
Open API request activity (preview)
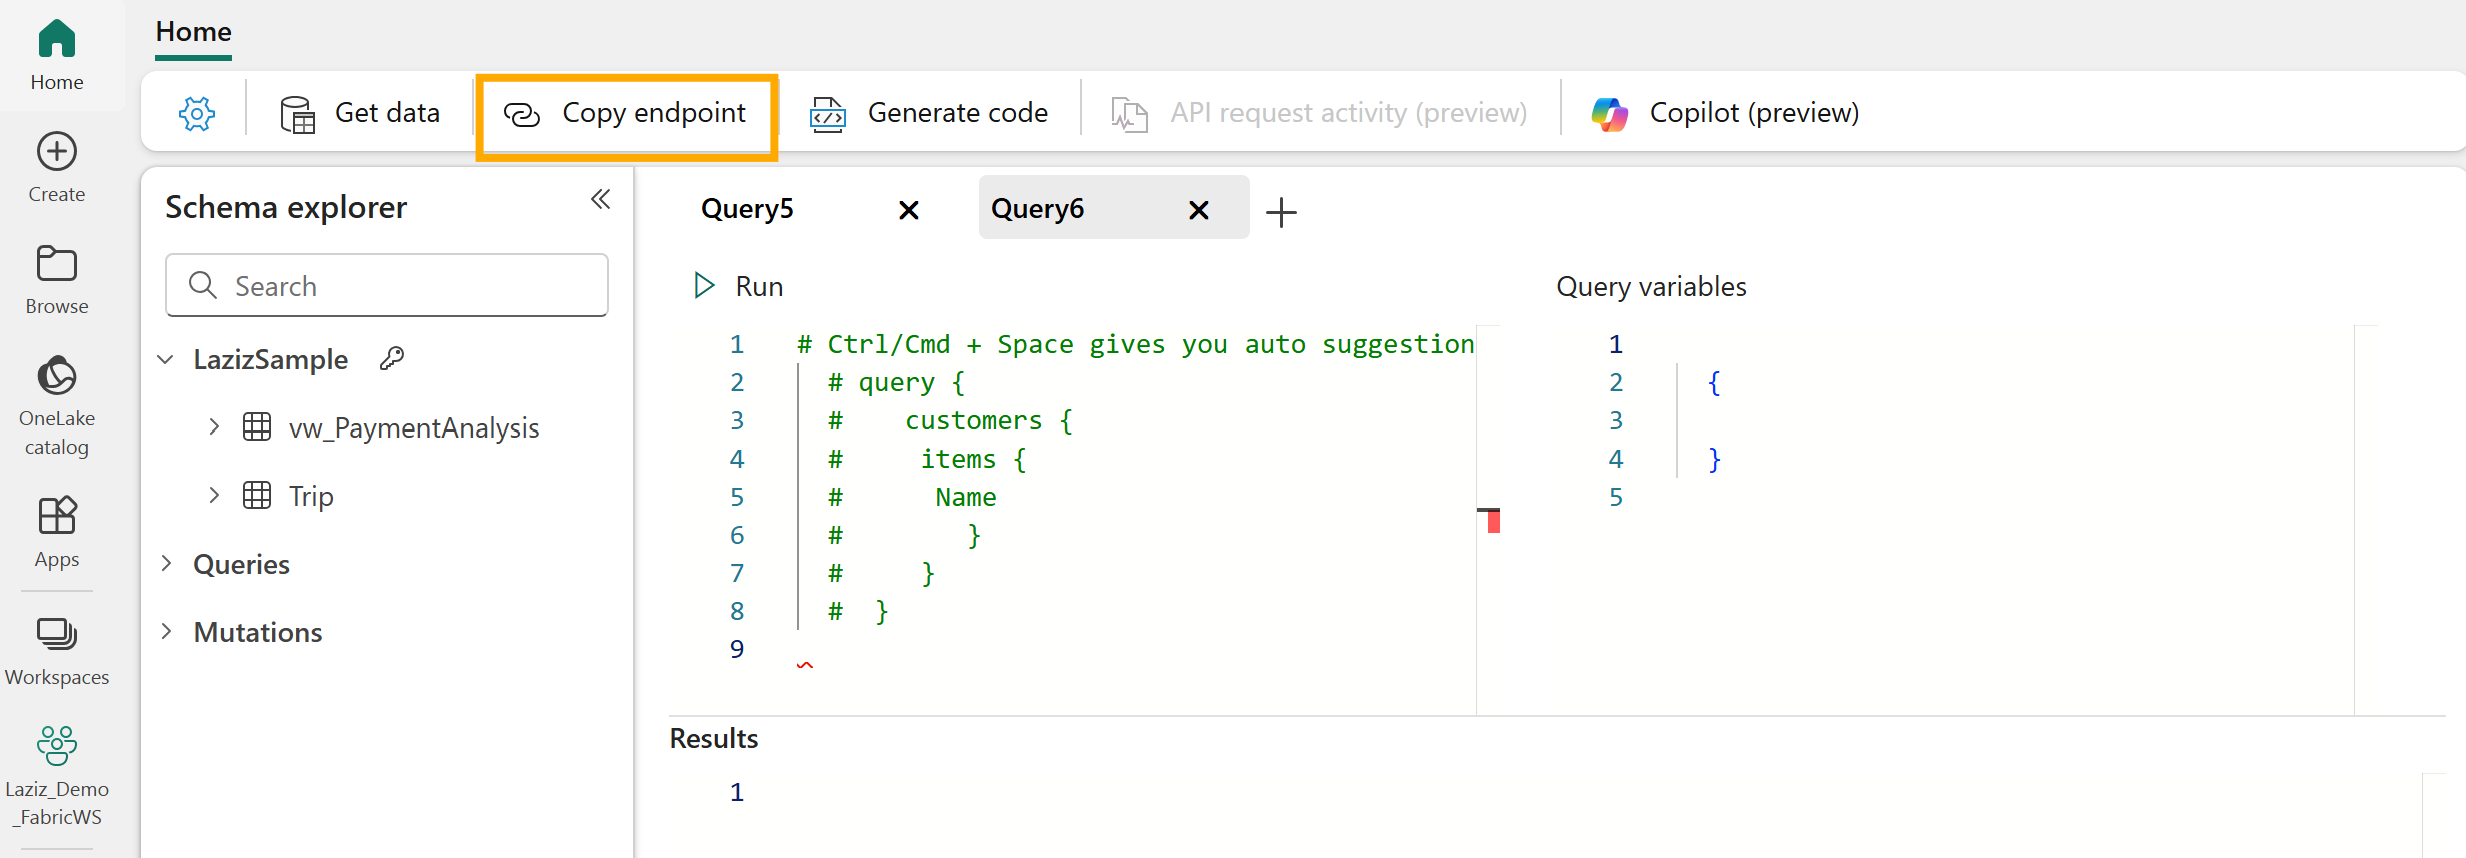click(1320, 113)
